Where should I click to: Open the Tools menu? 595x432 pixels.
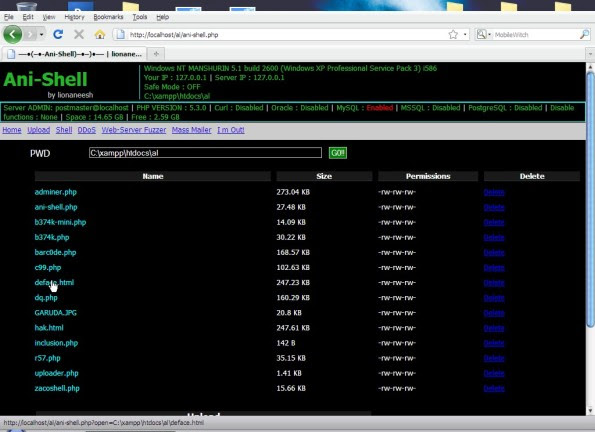[140, 17]
